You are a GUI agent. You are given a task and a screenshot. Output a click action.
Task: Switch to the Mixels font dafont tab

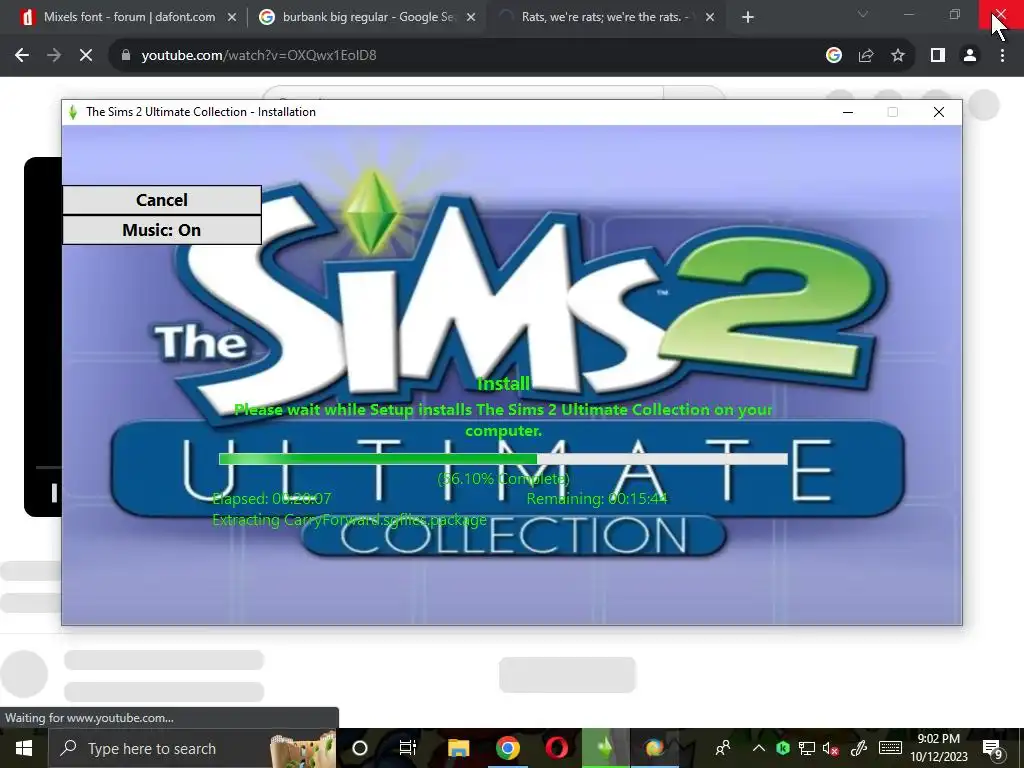(x=129, y=17)
